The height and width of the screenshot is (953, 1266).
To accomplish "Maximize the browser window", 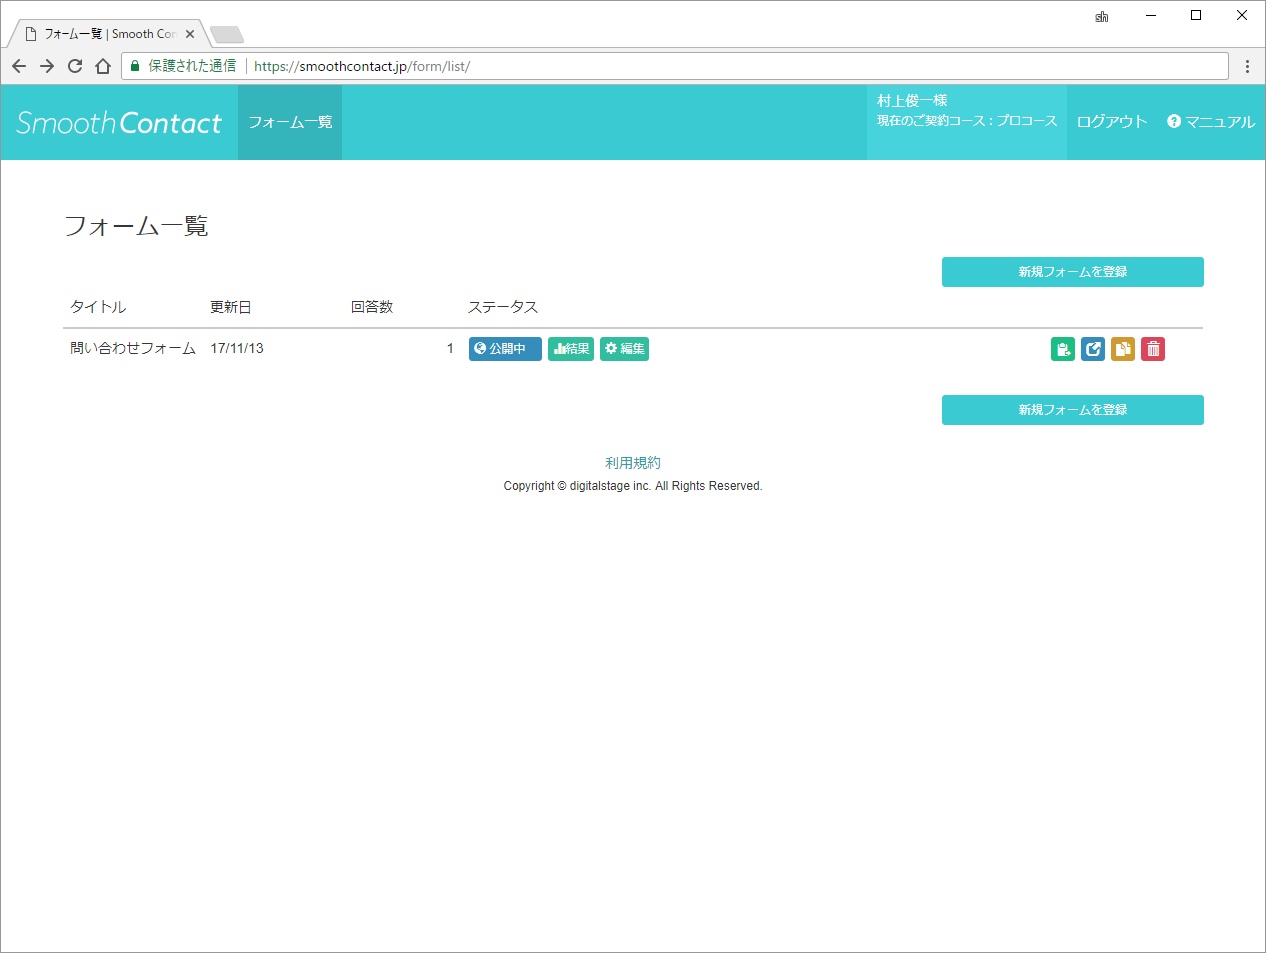I will coord(1196,16).
